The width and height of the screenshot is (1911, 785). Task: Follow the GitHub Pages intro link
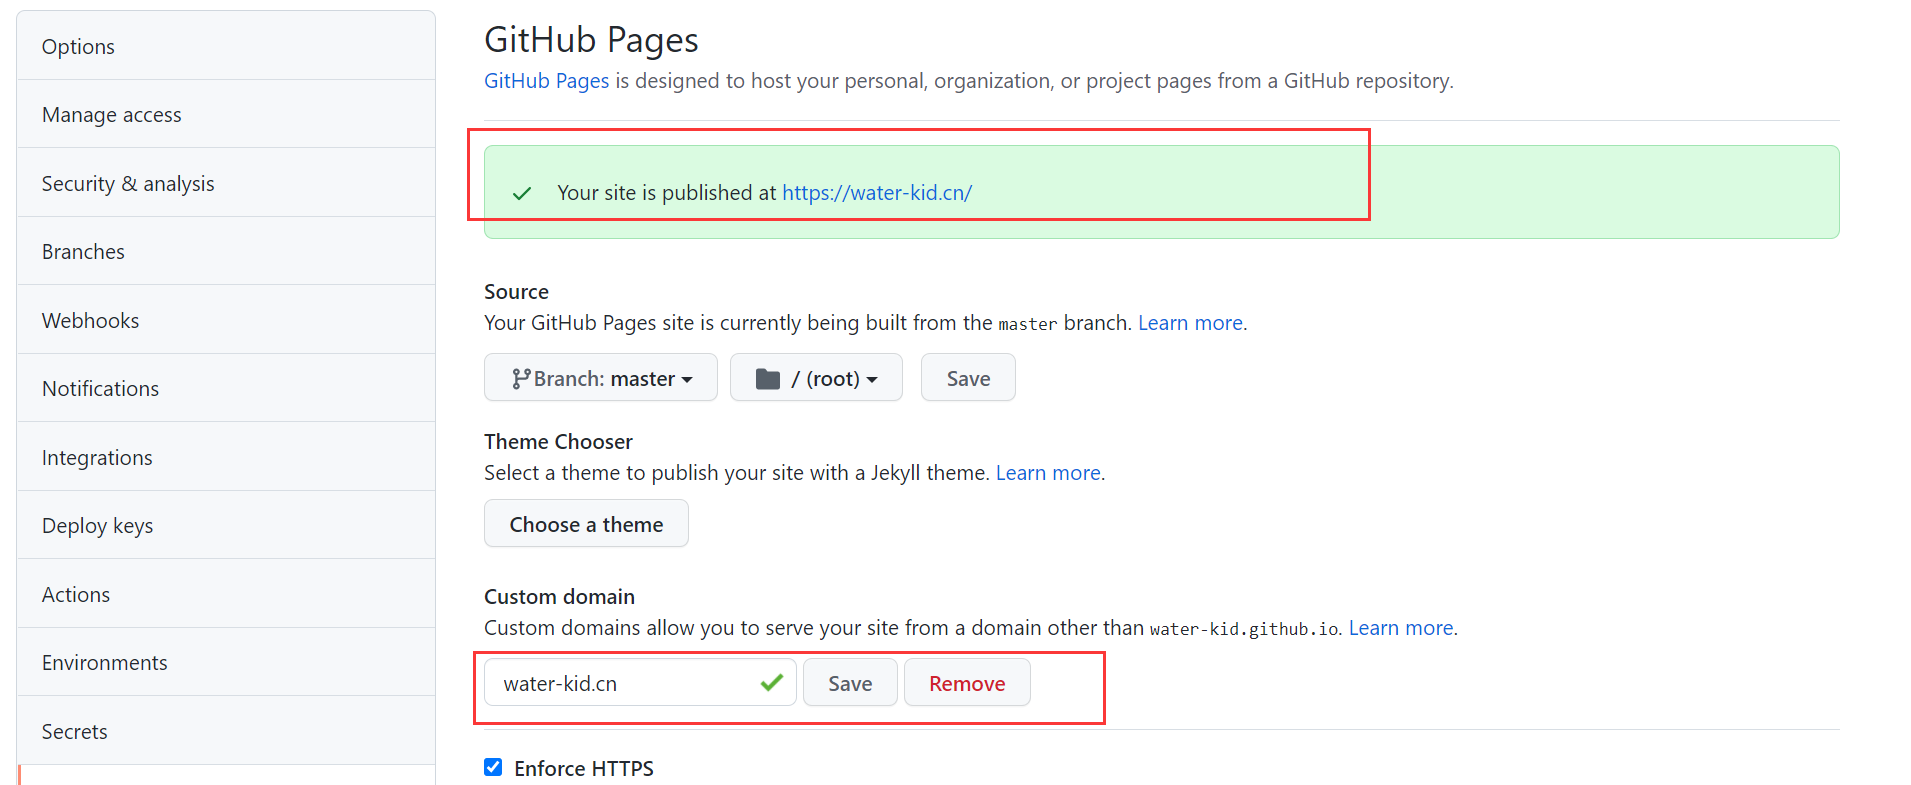tap(546, 81)
